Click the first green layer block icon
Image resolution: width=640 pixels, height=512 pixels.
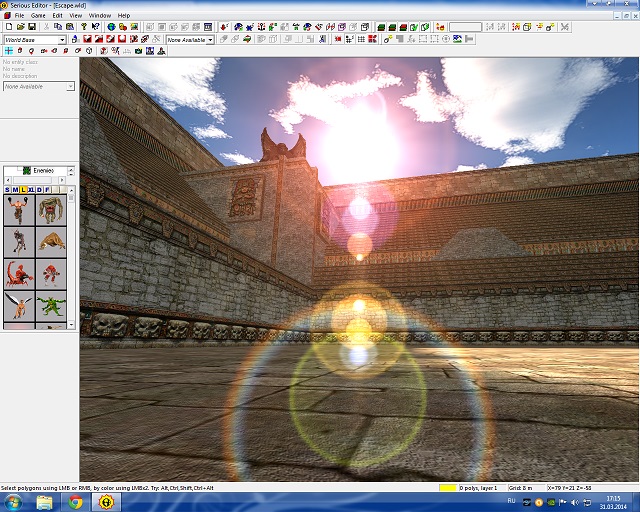[381, 27]
